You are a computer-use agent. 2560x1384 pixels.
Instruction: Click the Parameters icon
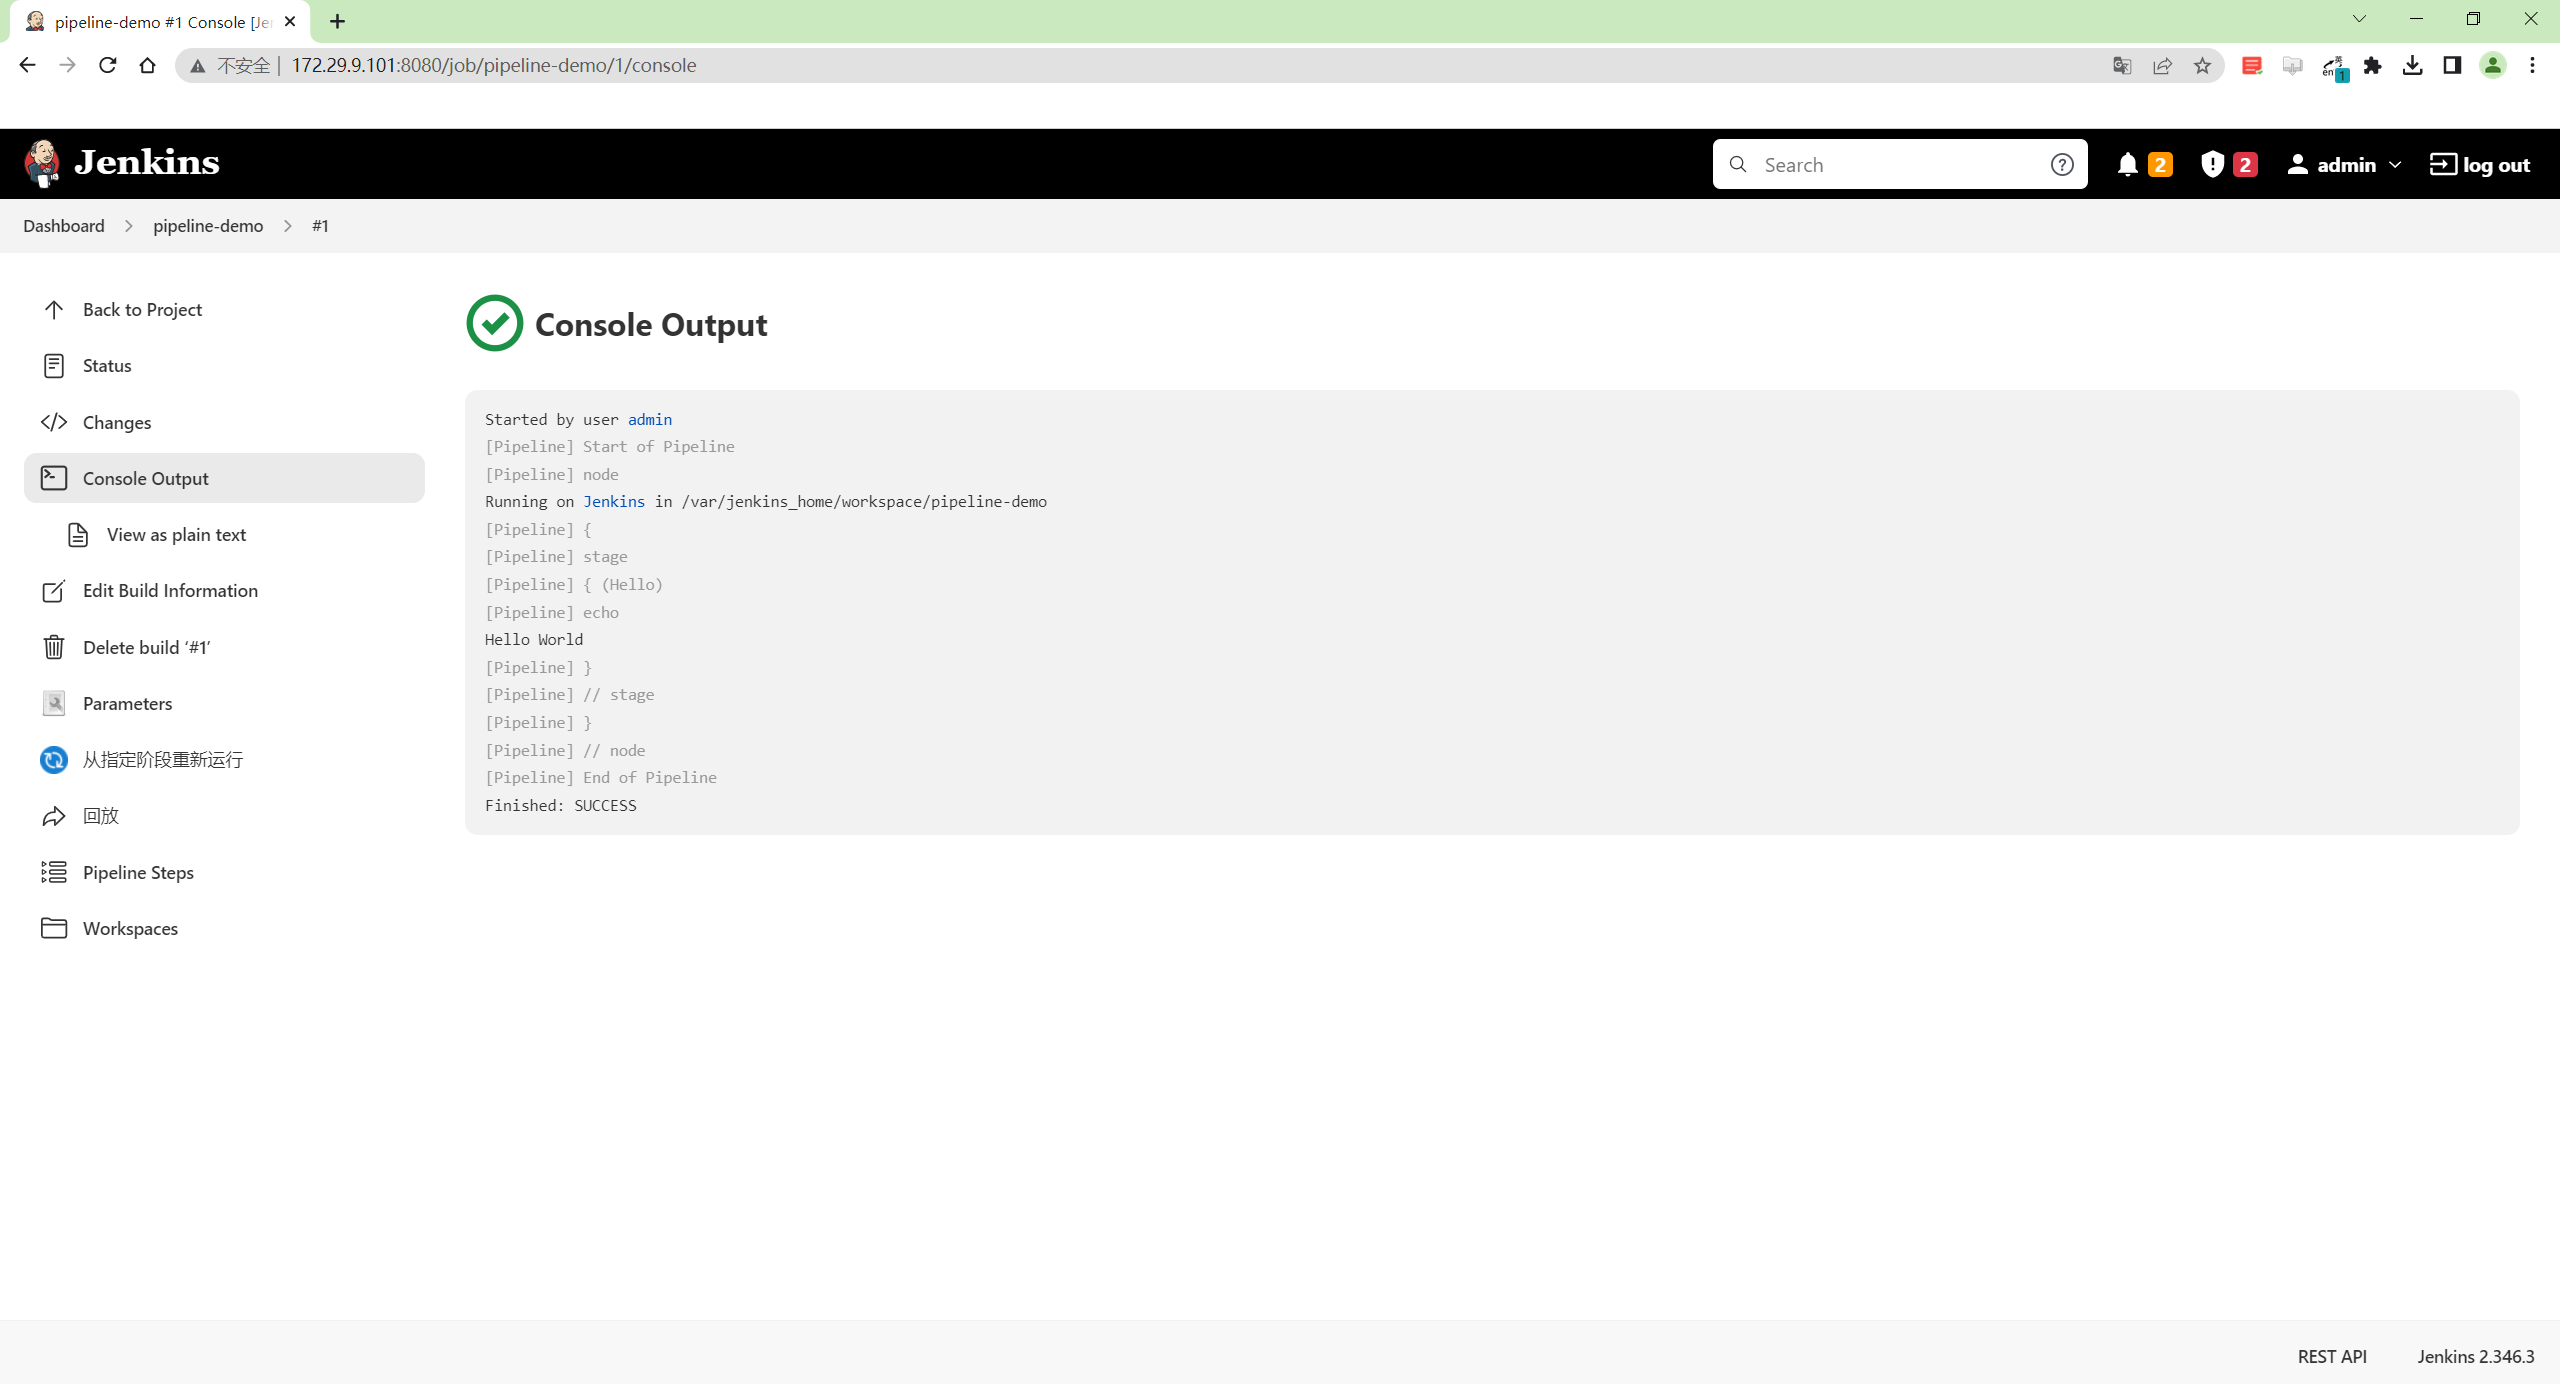point(54,703)
